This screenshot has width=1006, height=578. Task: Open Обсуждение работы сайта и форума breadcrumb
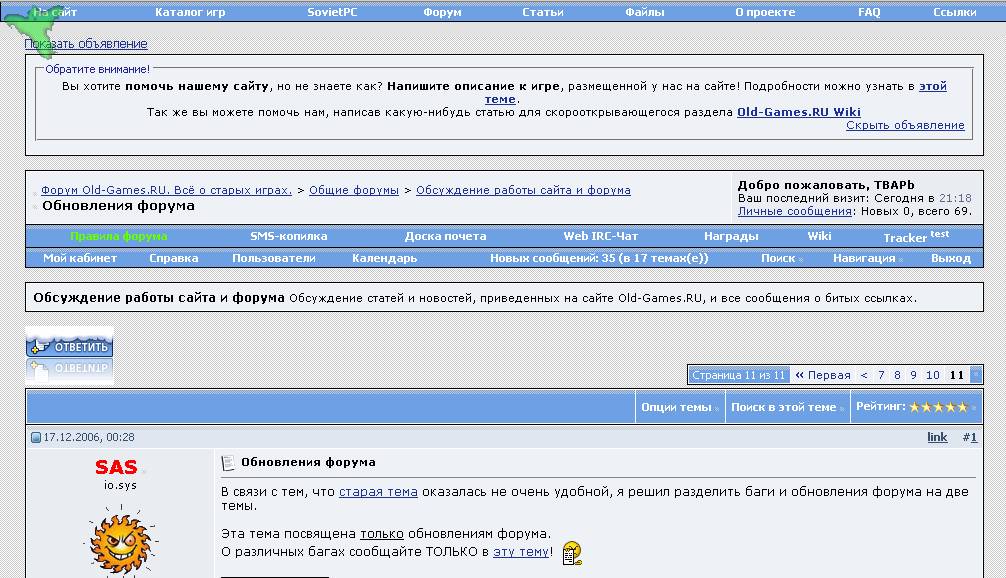(x=523, y=190)
